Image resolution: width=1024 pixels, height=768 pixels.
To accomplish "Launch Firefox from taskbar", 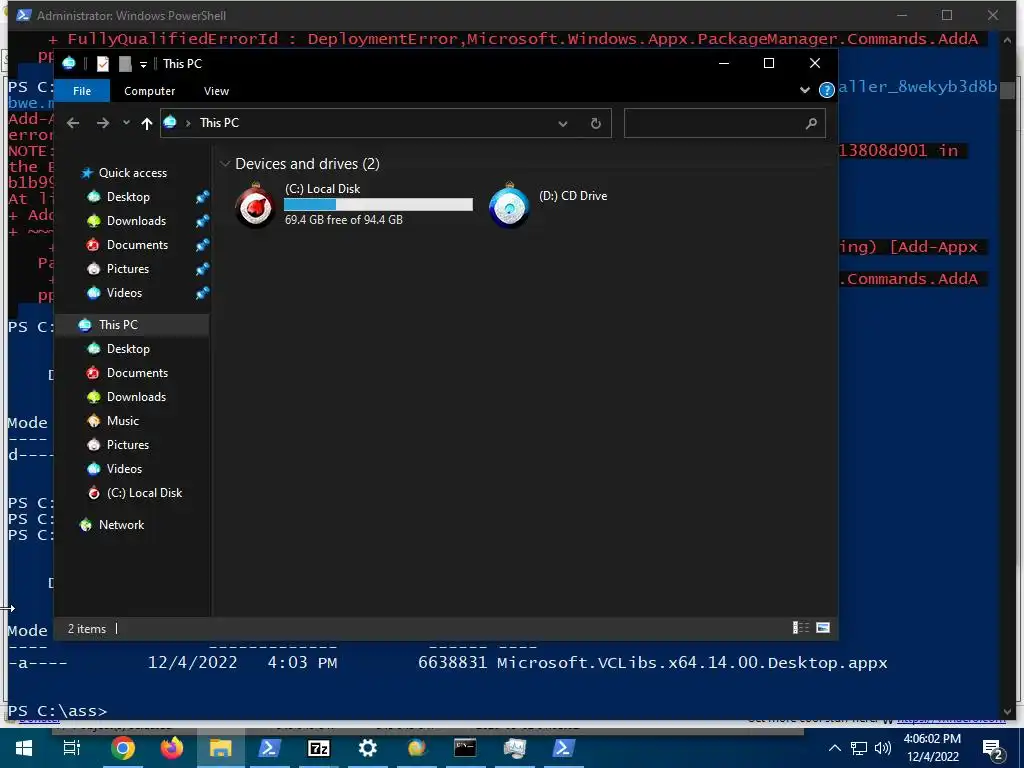I will (x=172, y=748).
